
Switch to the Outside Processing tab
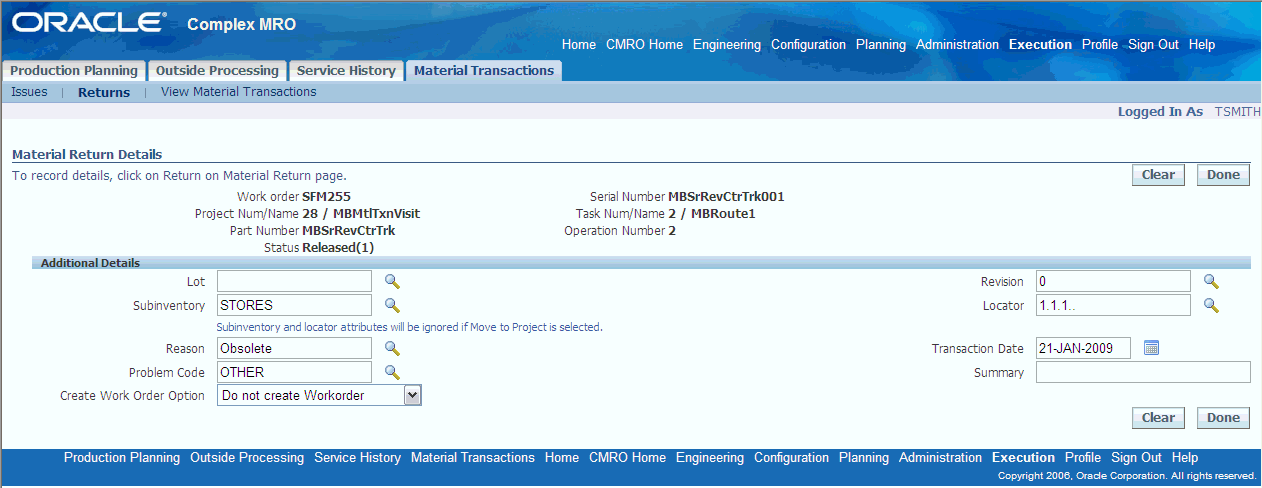(217, 71)
